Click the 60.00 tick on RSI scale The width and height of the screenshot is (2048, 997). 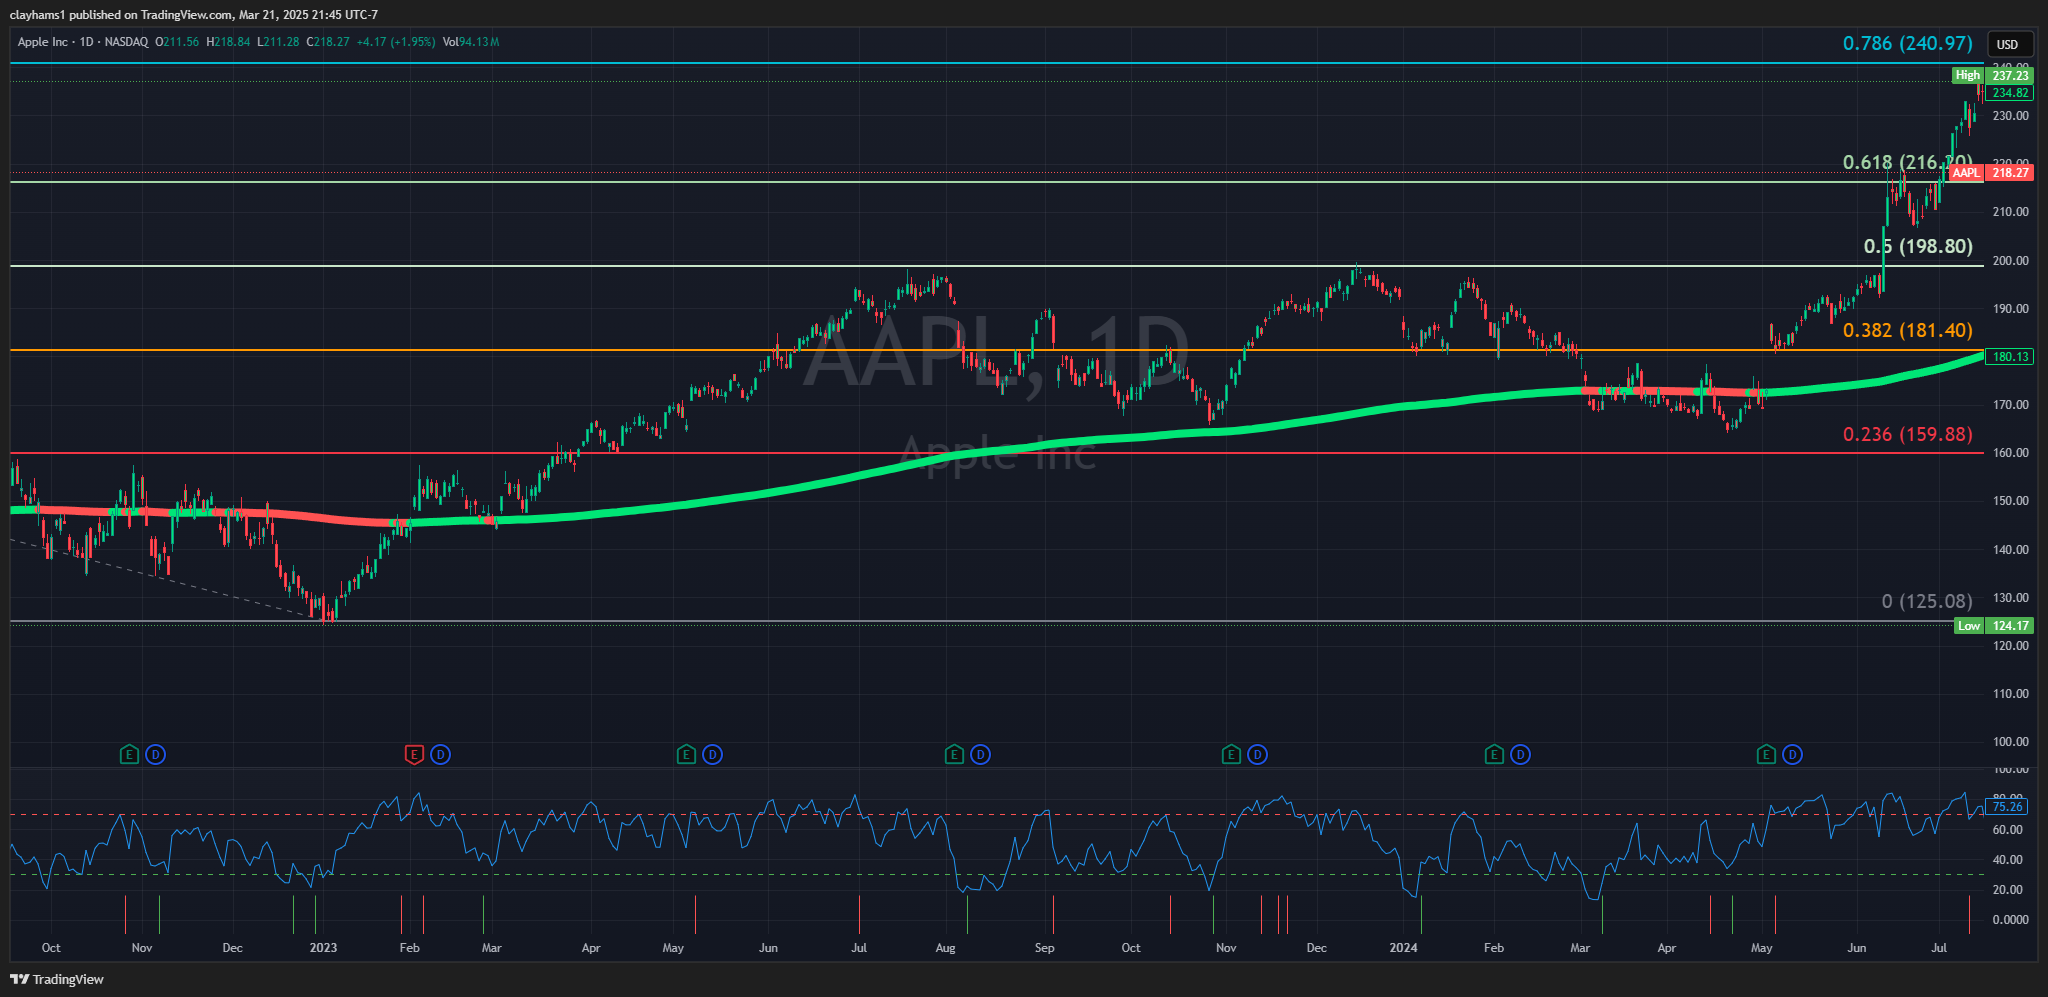[x=2008, y=830]
